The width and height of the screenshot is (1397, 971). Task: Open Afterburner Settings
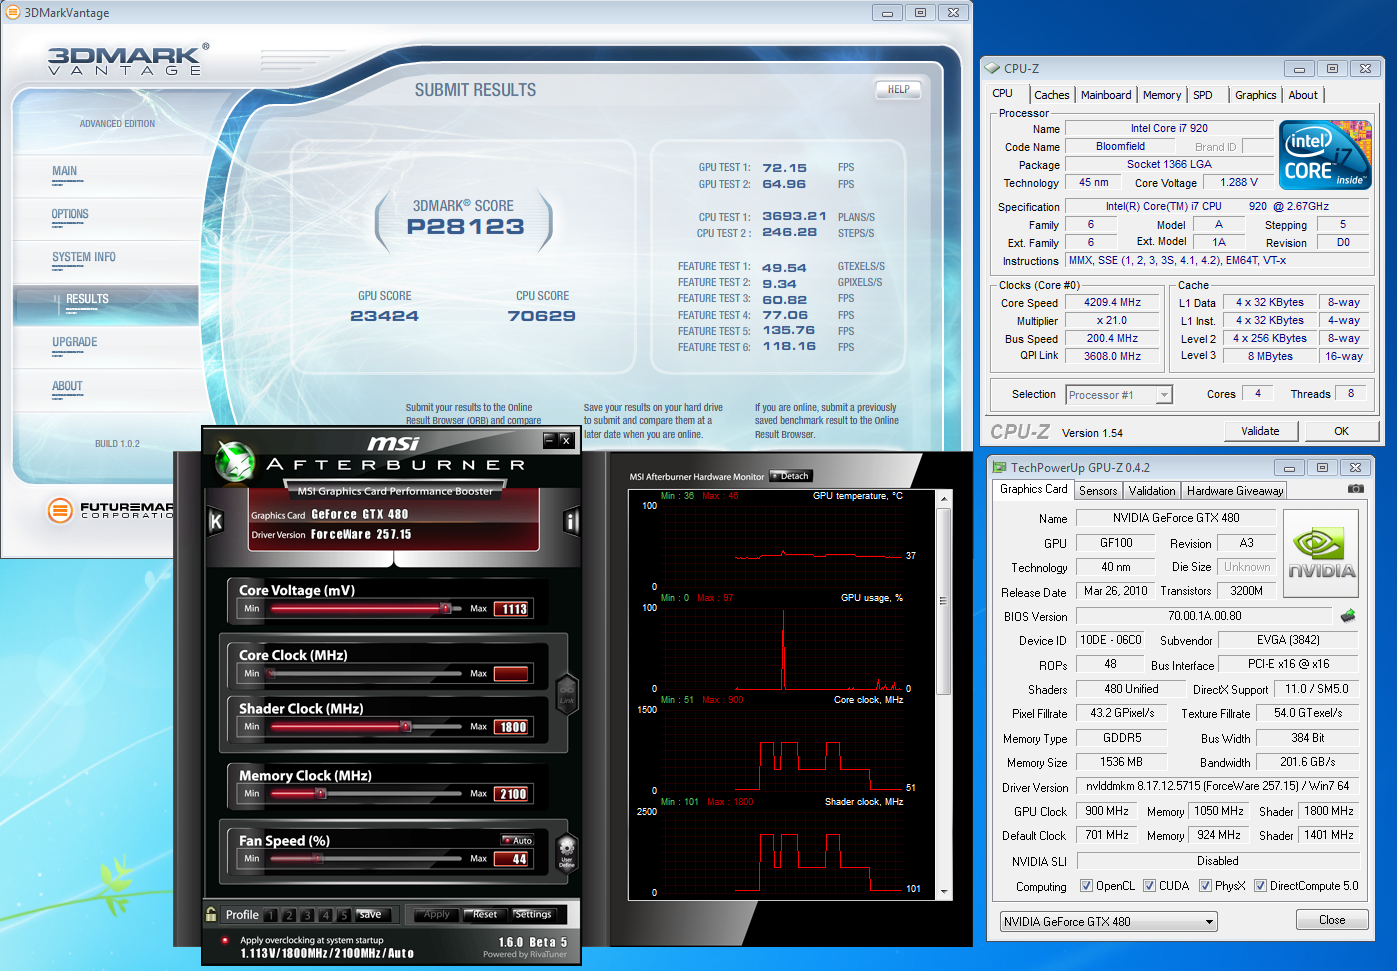[533, 914]
